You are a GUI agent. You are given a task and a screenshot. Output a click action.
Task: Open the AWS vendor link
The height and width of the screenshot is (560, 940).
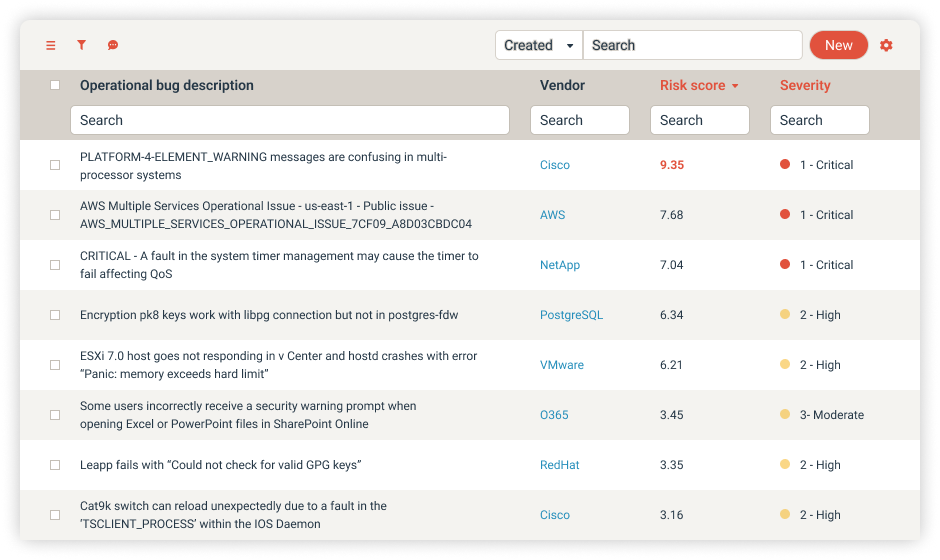coord(552,215)
